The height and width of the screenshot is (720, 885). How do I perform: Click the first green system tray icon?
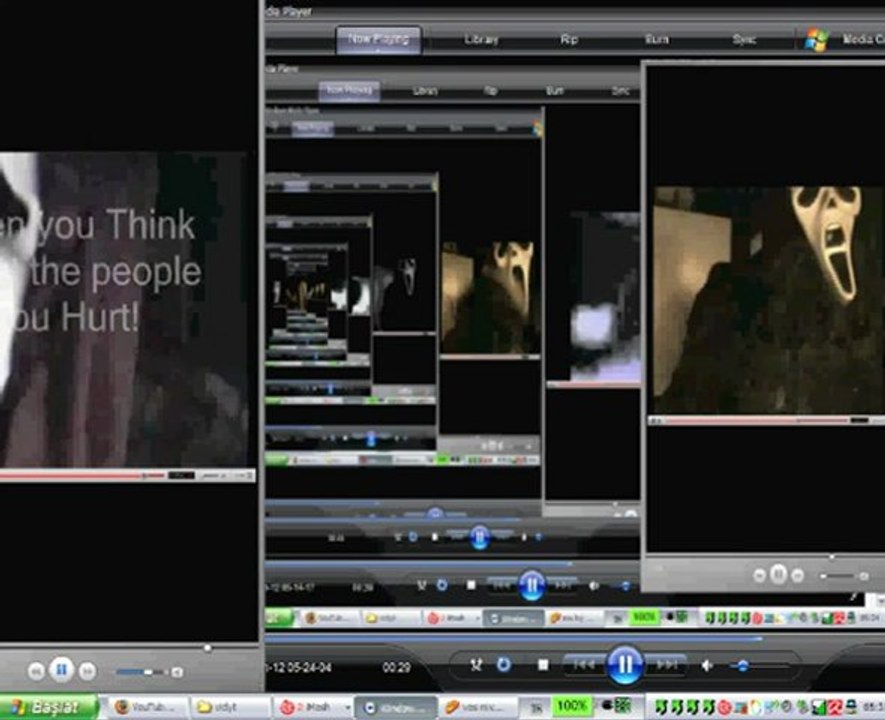point(661,707)
